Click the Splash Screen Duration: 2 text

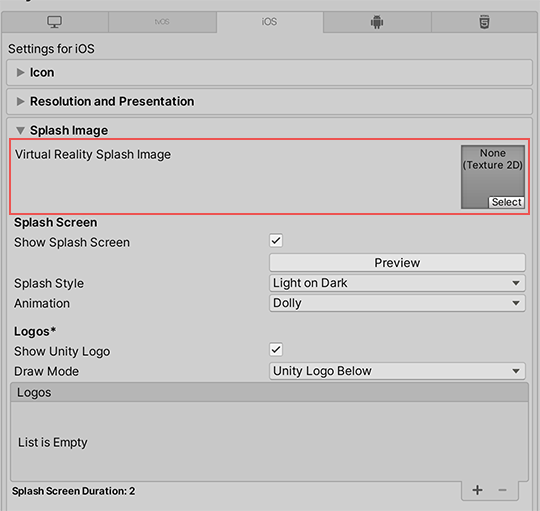click(x=73, y=491)
